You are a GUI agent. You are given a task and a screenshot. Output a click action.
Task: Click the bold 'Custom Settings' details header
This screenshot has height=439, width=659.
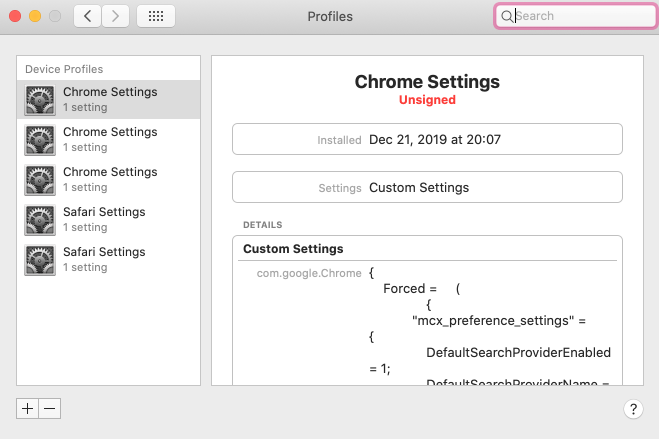[x=293, y=249]
